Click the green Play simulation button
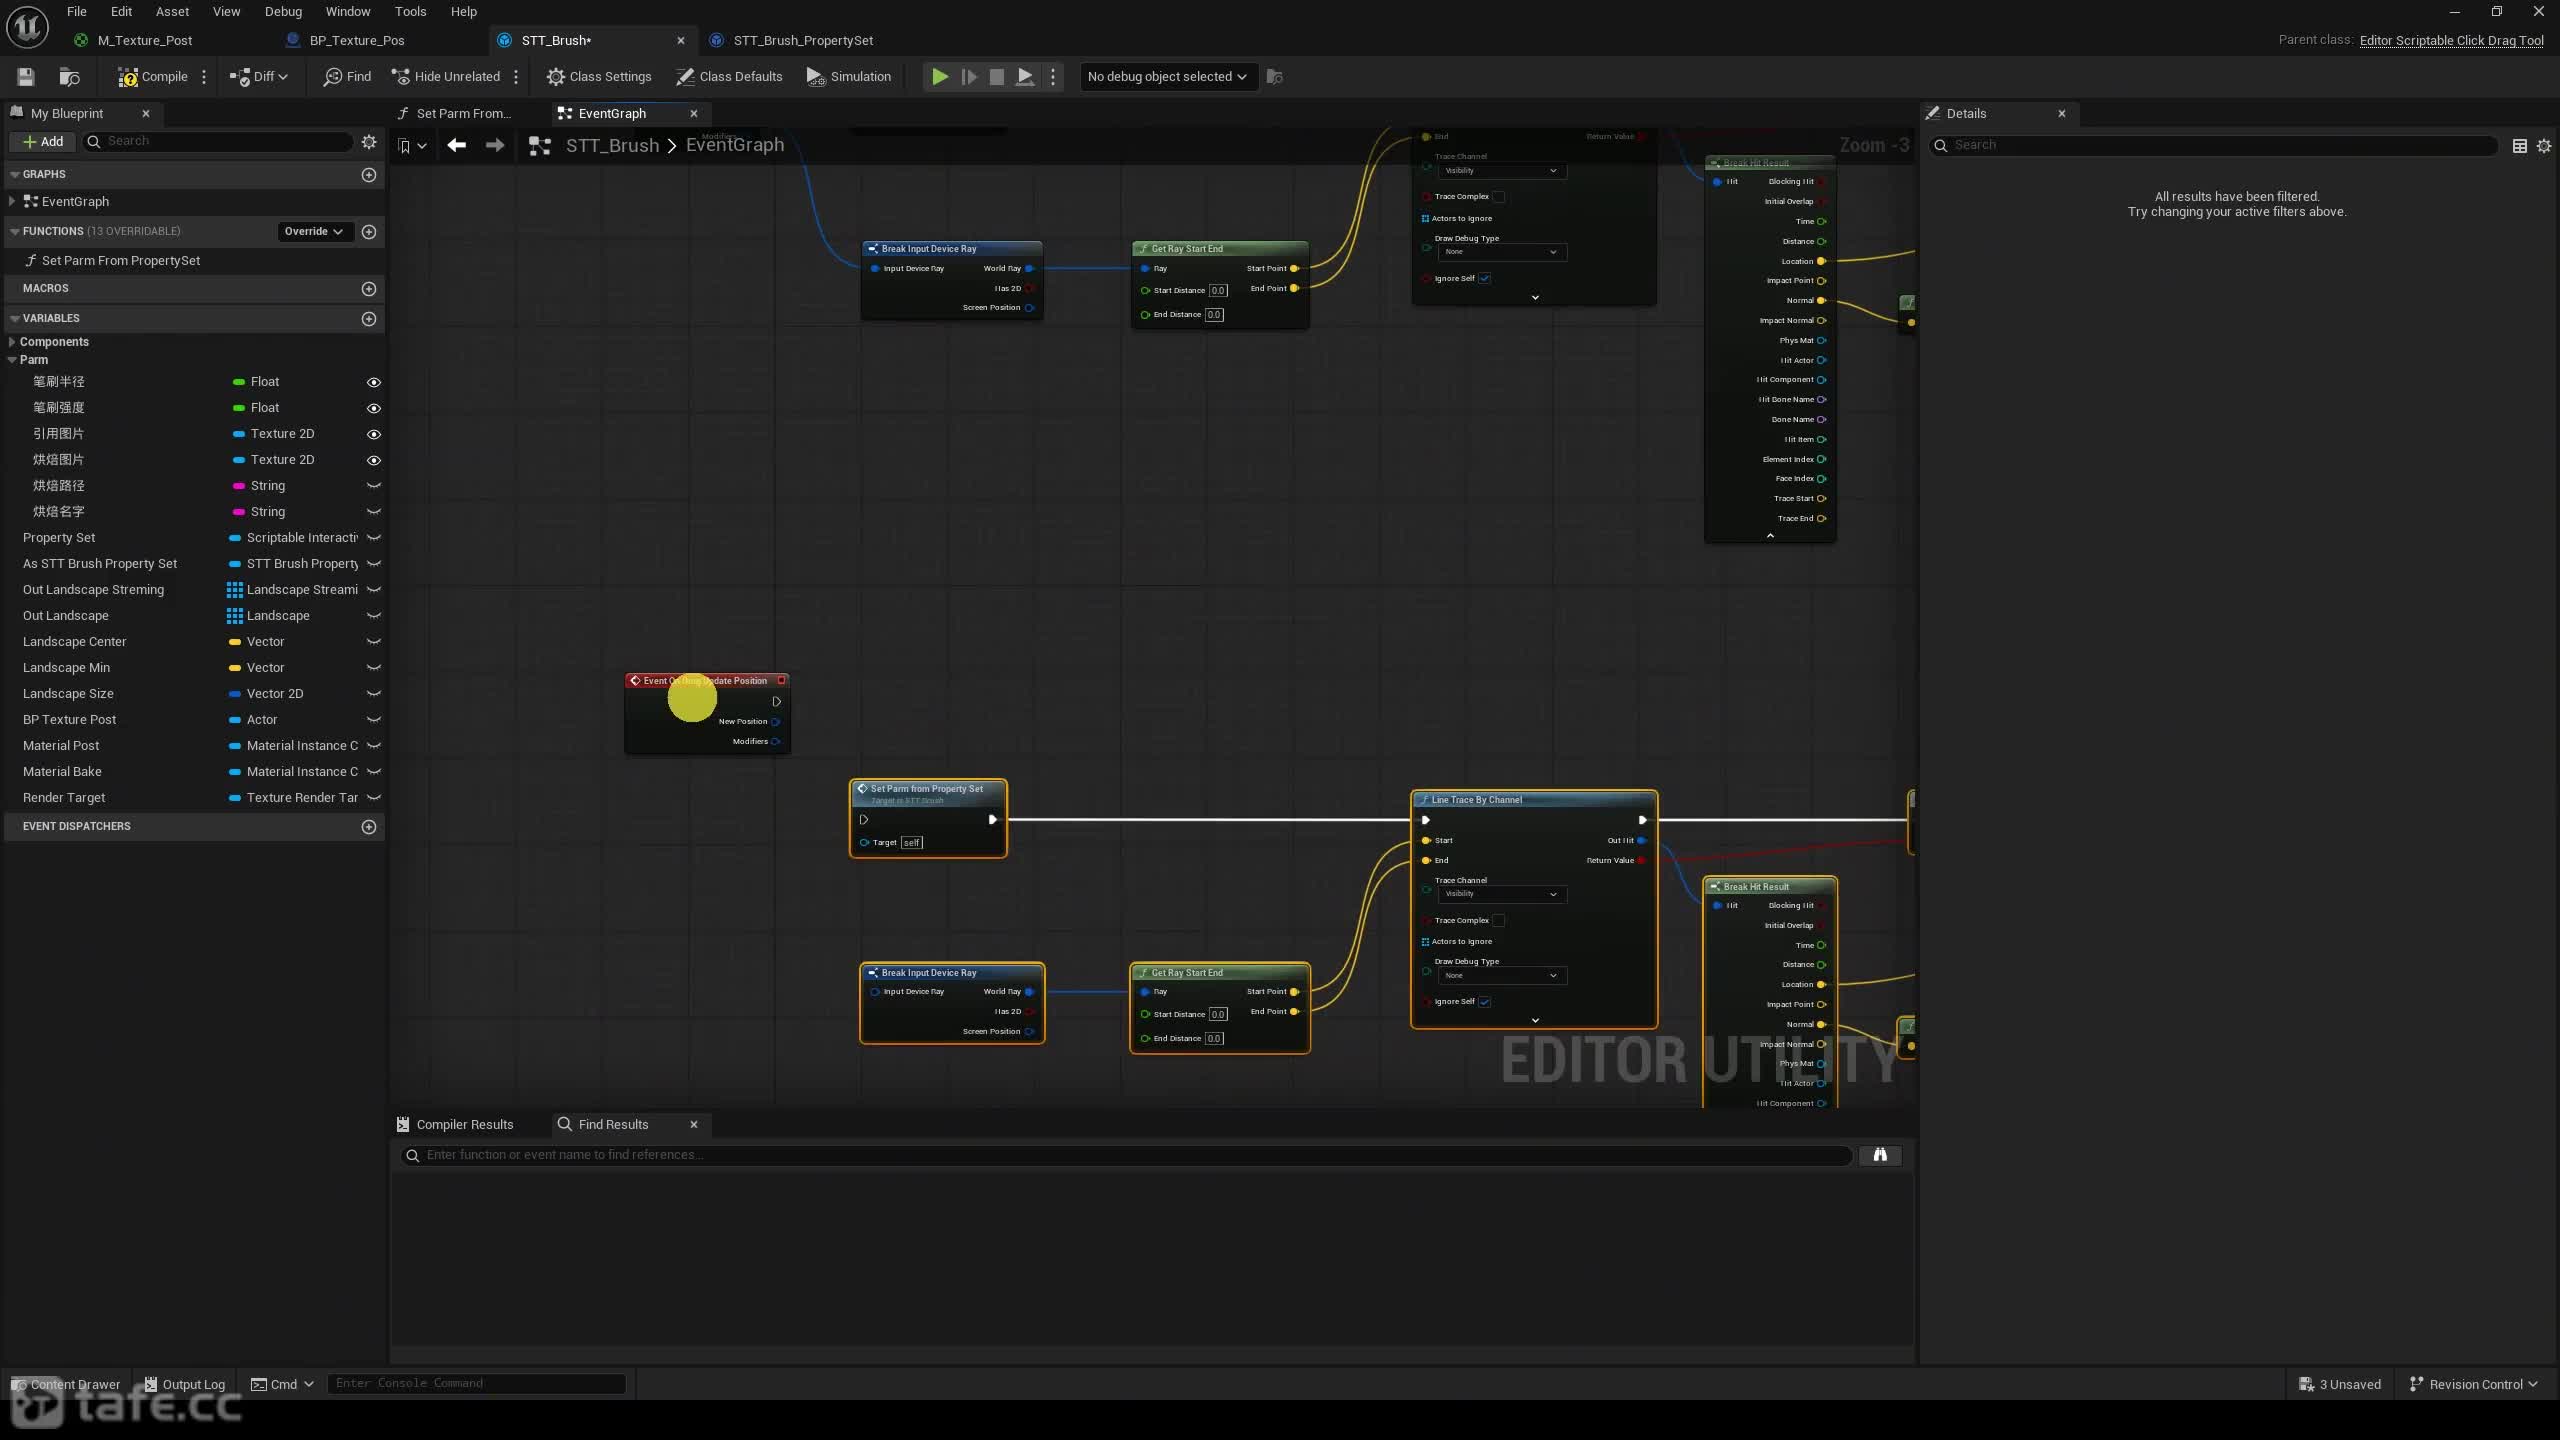 tap(940, 77)
